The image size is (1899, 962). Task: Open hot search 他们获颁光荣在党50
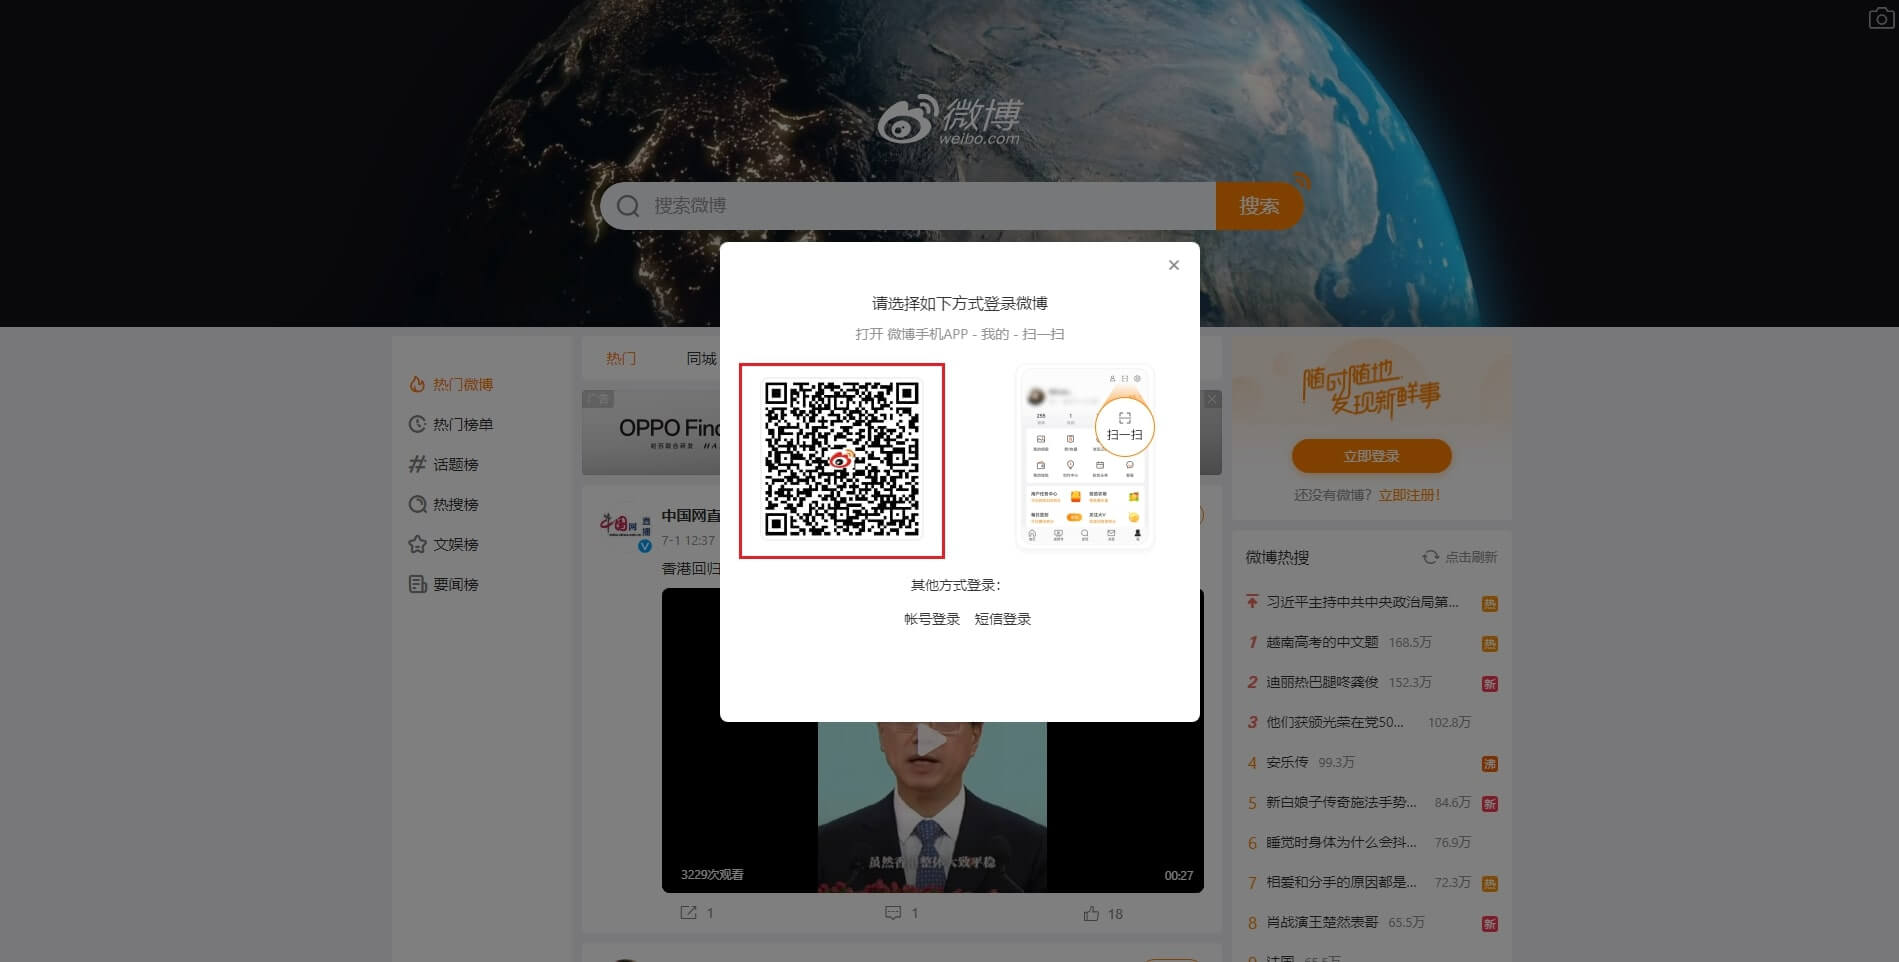point(1335,722)
